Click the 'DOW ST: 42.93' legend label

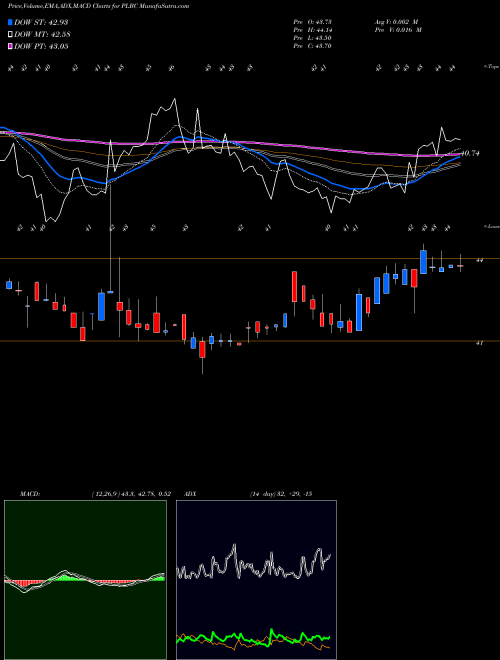click(41, 22)
